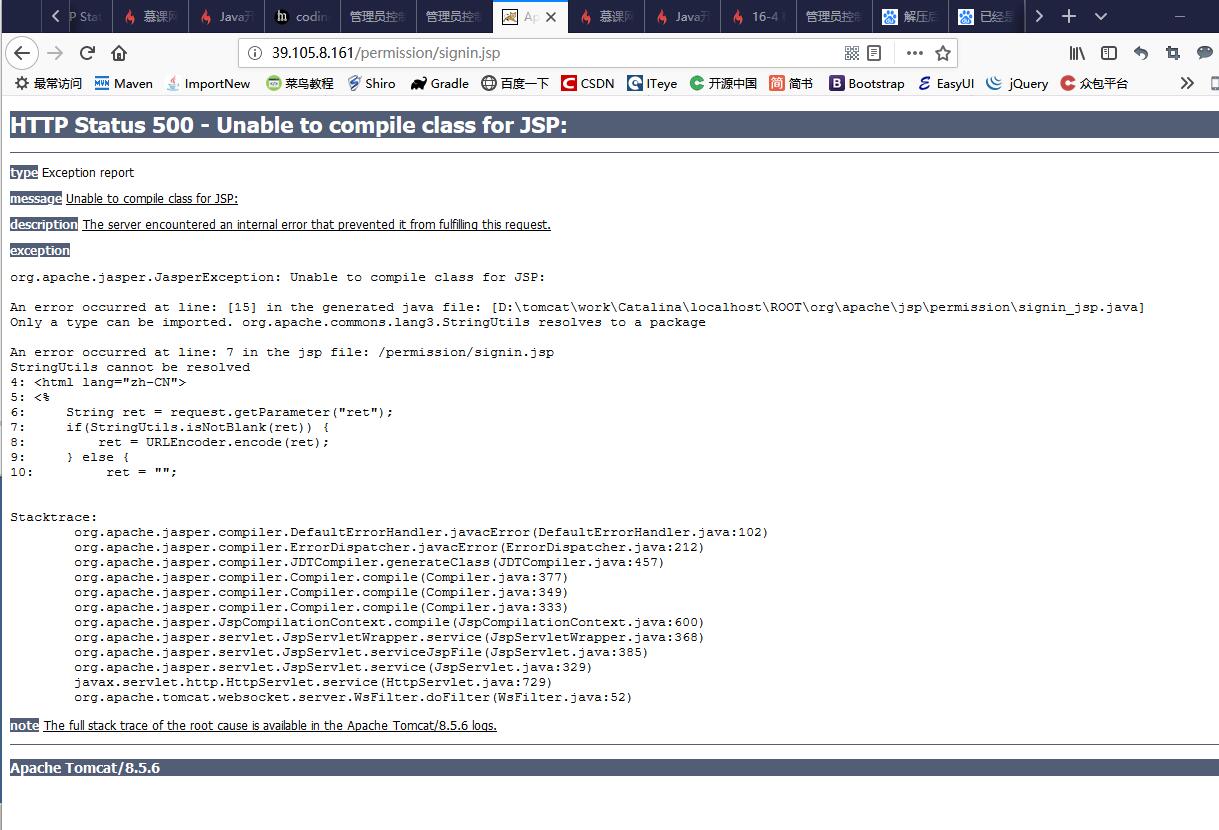Image resolution: width=1219 pixels, height=830 pixels.
Task: Open the ITeye bookmark
Action: coord(654,83)
